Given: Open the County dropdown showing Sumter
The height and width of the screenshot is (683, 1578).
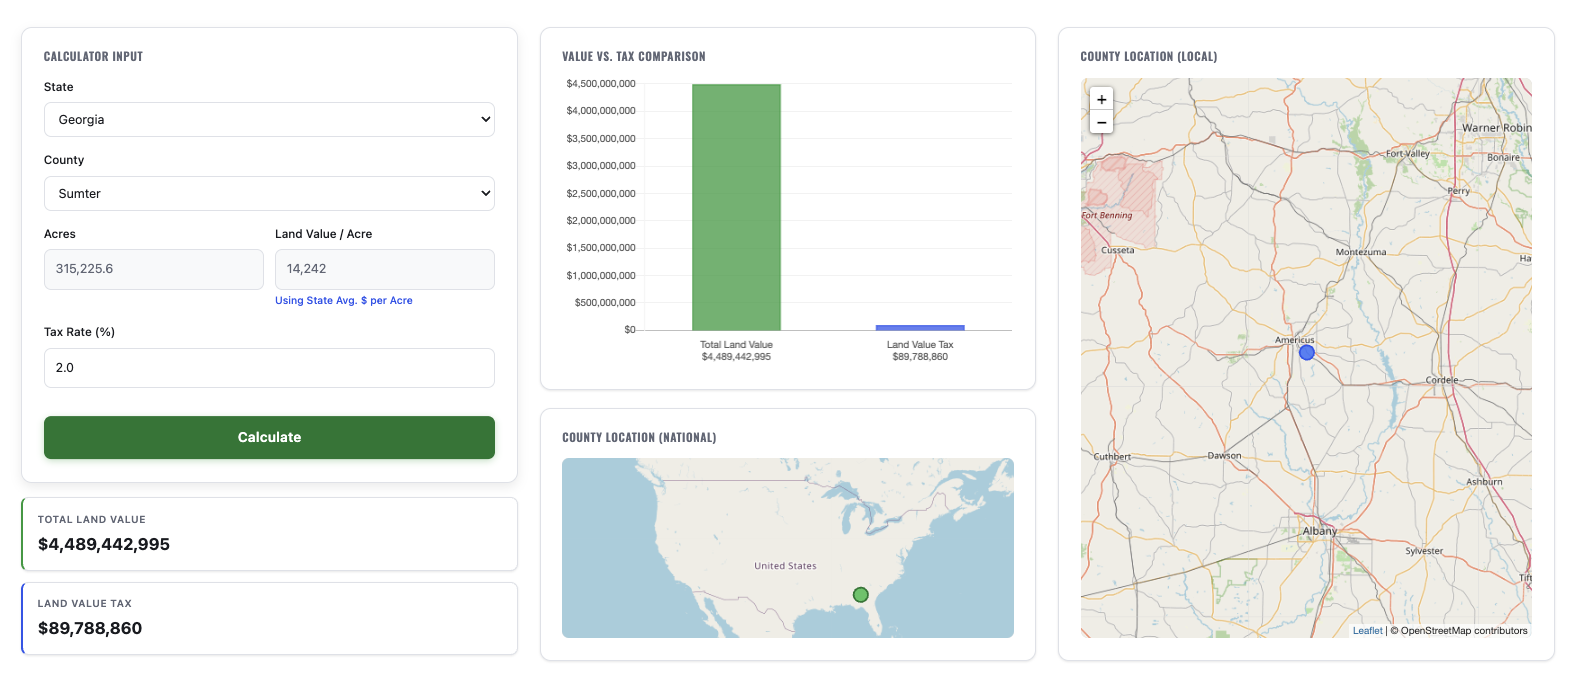Looking at the screenshot, I should tap(269, 194).
